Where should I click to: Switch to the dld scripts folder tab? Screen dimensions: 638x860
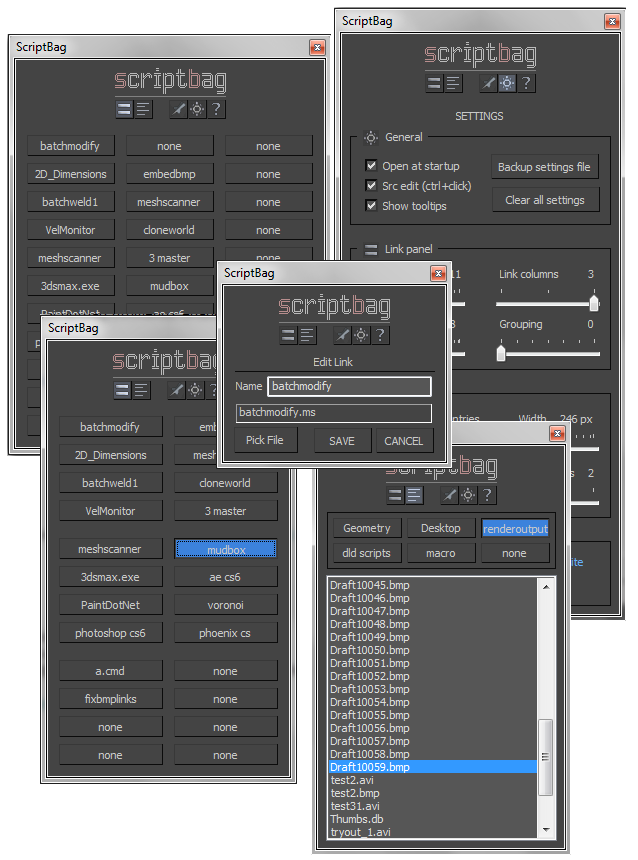click(367, 552)
